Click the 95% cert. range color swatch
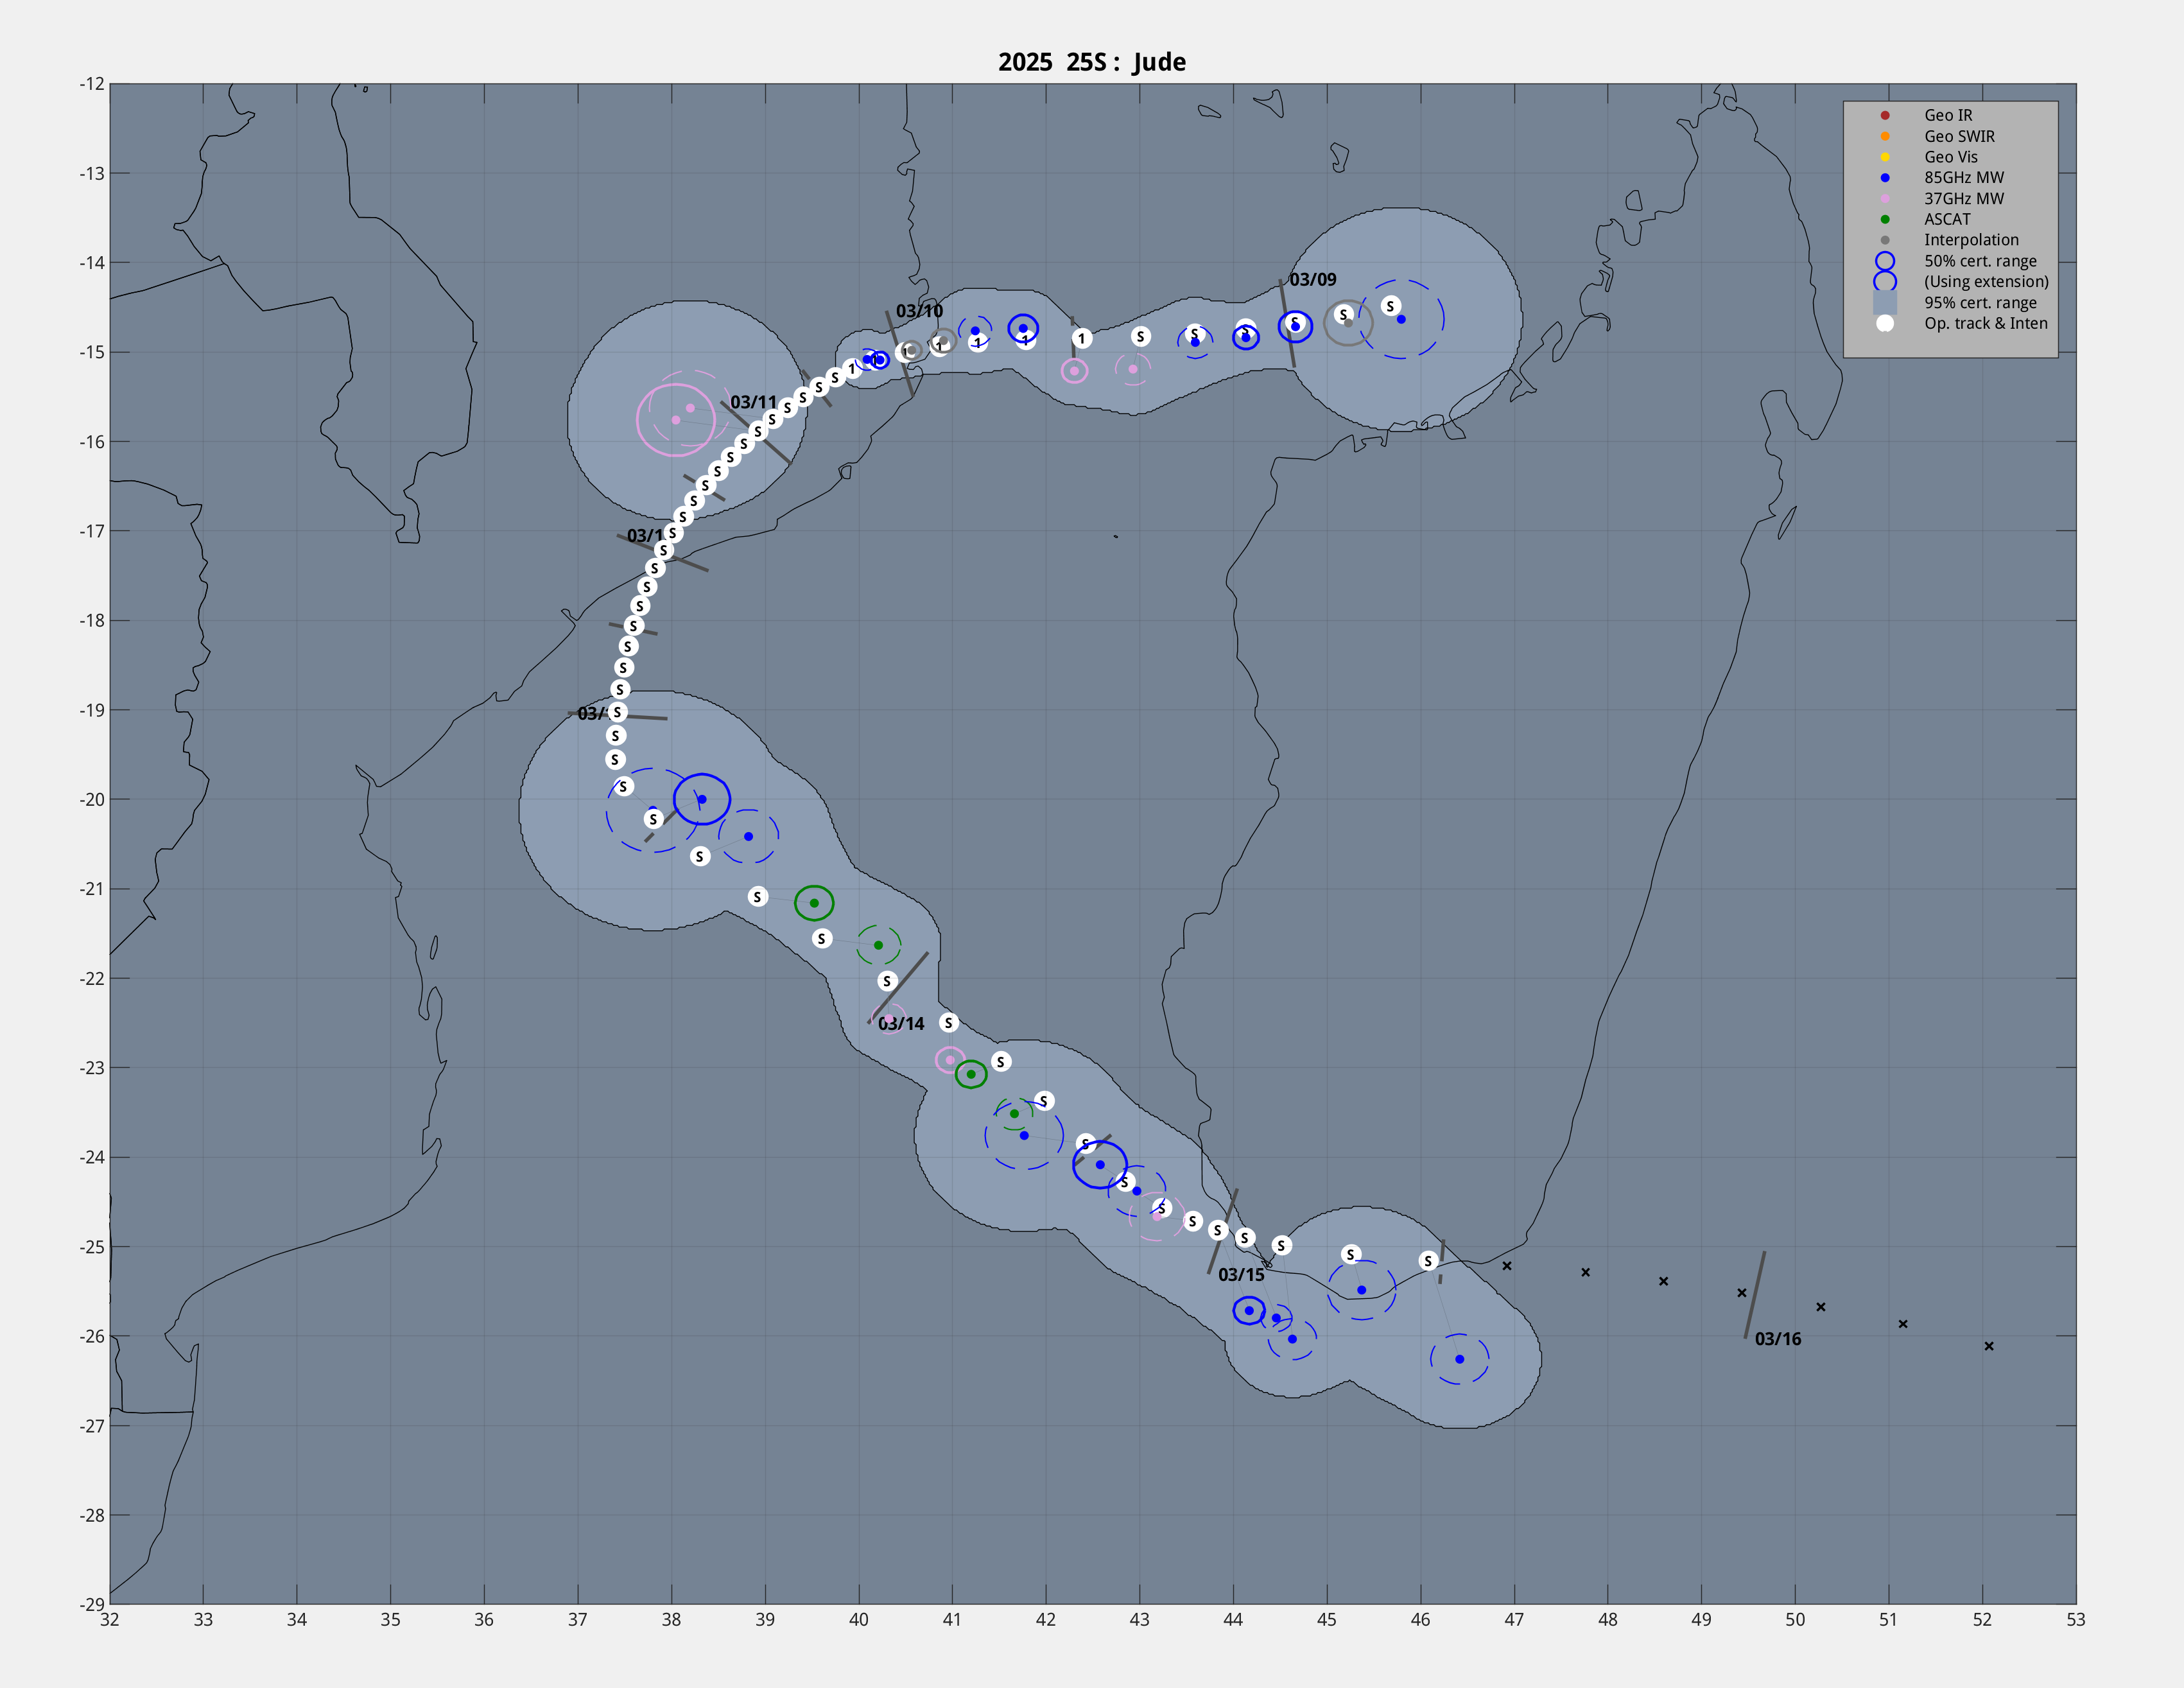2184x1688 pixels. point(1885,303)
